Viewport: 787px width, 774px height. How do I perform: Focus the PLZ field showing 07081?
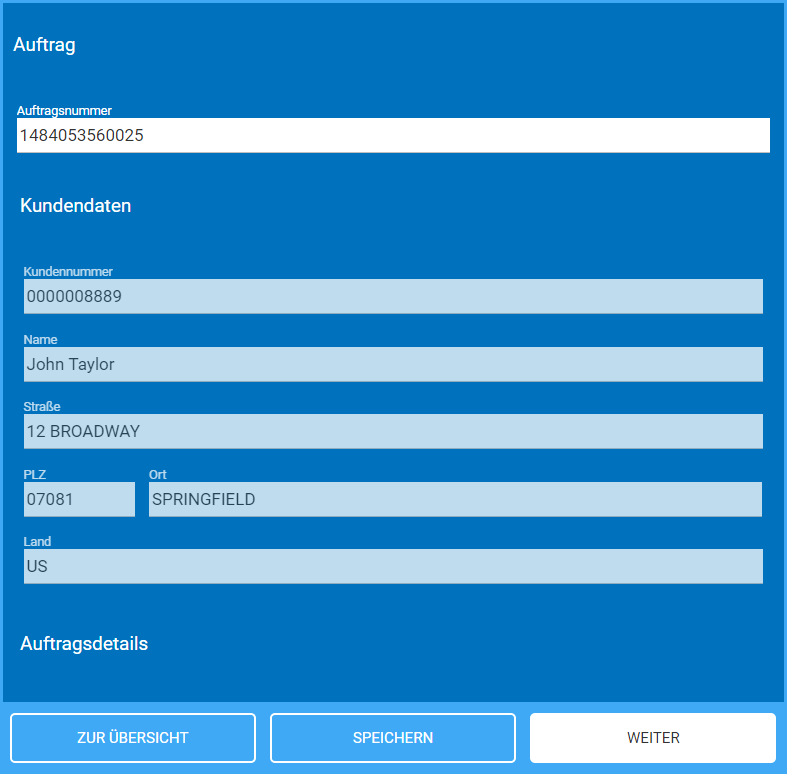[79, 499]
